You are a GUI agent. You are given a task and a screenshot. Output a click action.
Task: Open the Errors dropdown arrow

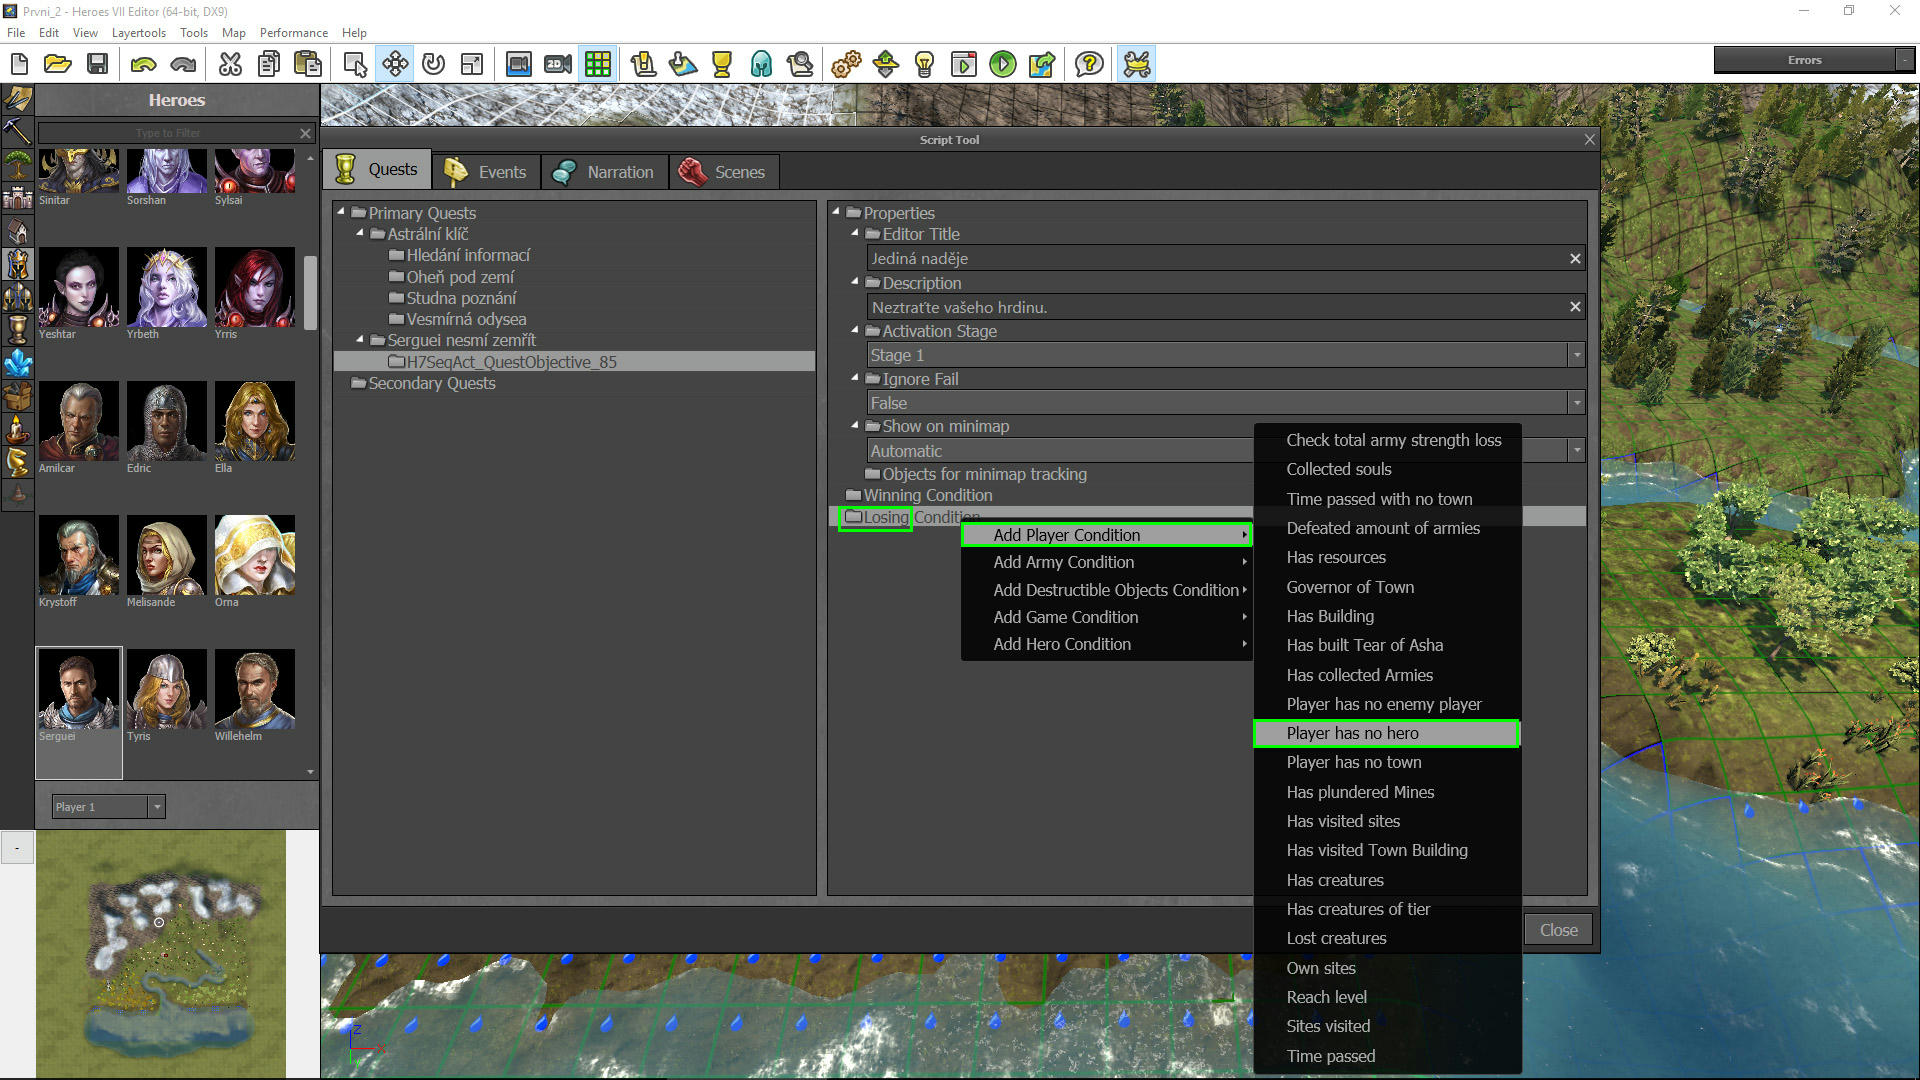click(x=1905, y=60)
